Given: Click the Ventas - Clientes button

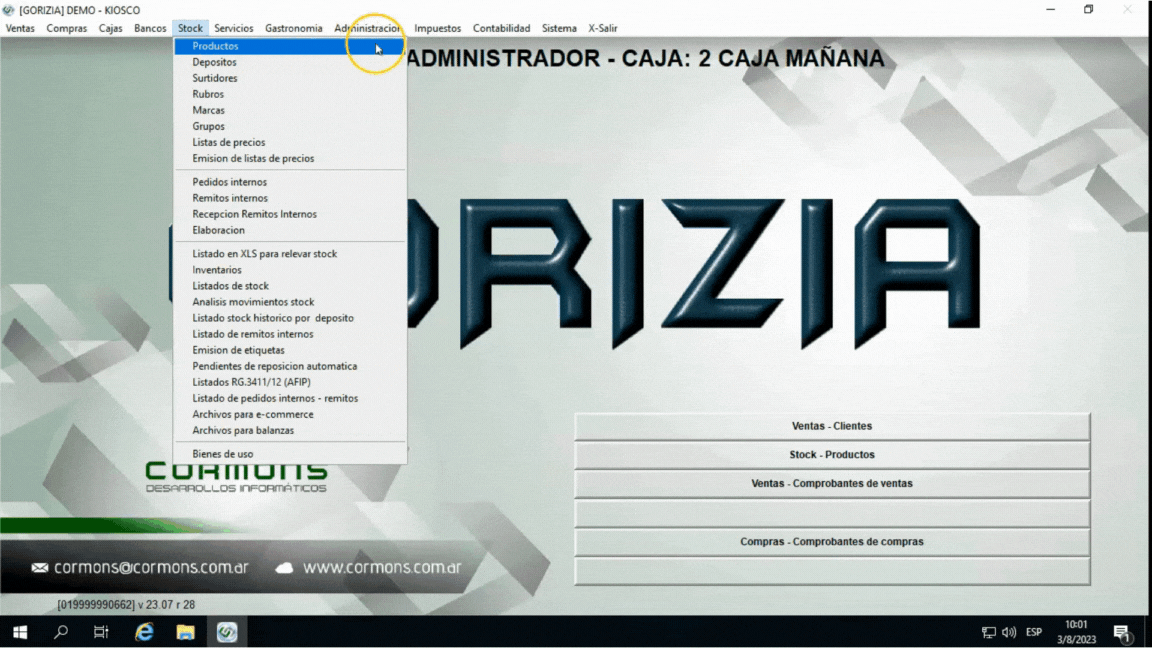Looking at the screenshot, I should click(832, 426).
